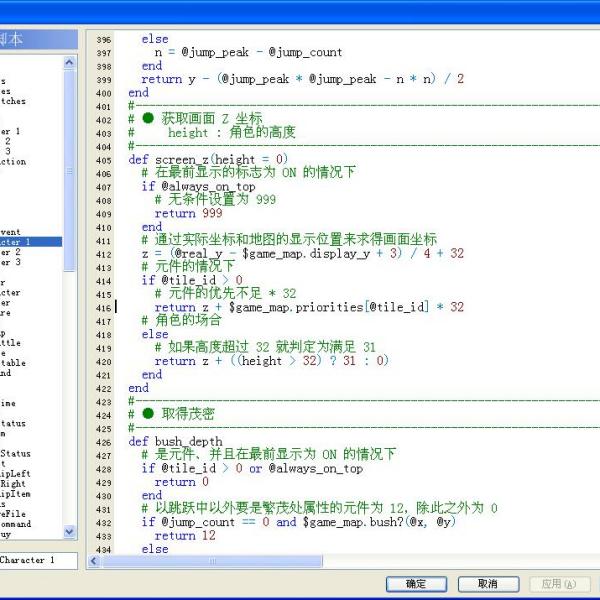Click the script list scroll-down arrow

tap(69, 532)
